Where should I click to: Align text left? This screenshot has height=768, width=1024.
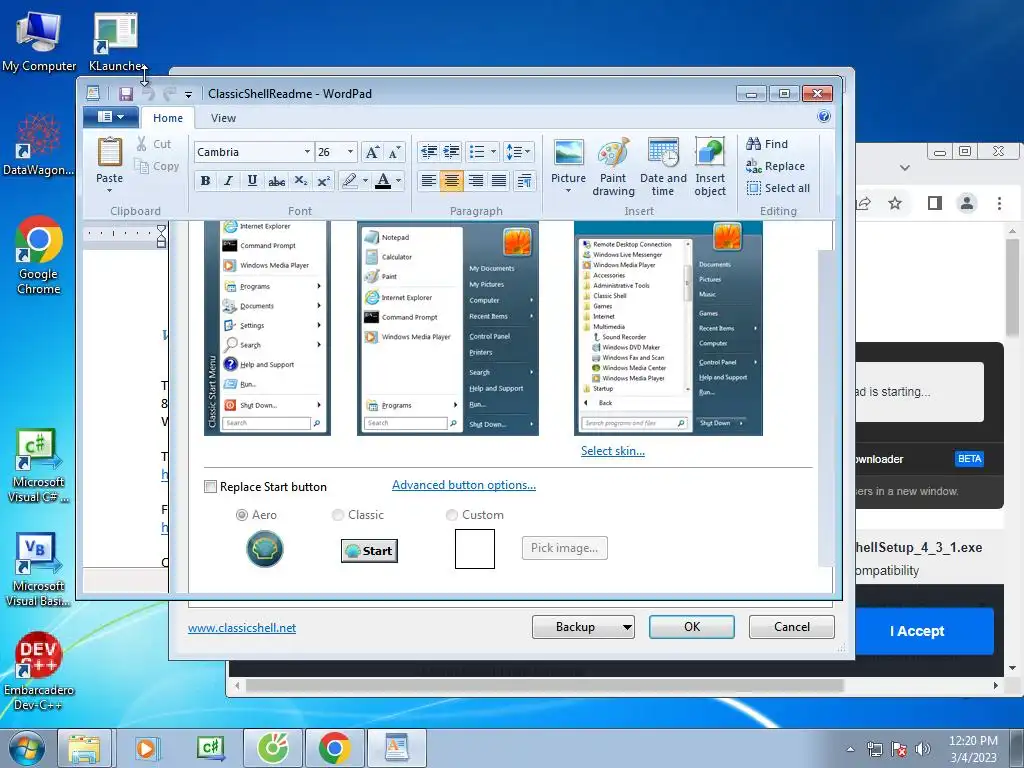[428, 181]
